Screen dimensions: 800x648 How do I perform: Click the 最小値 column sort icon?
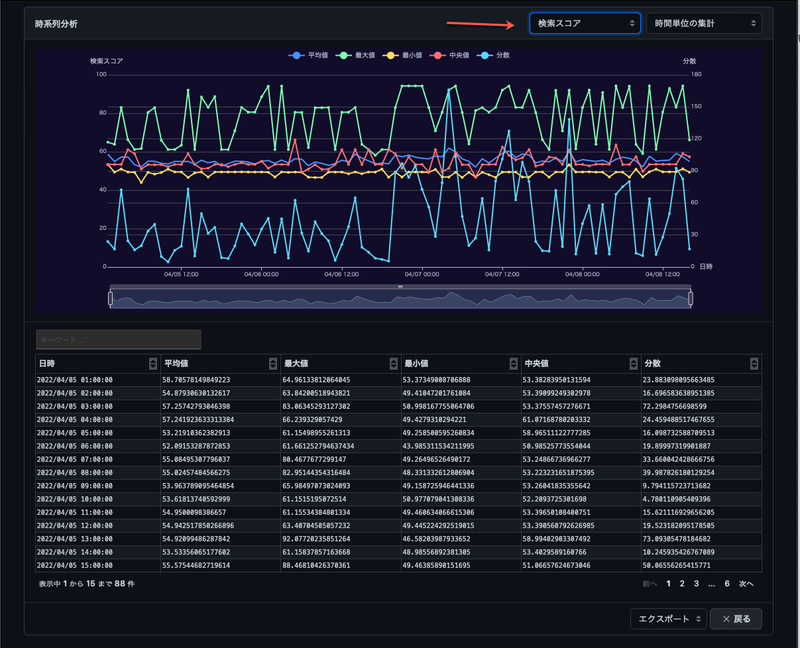click(x=513, y=364)
